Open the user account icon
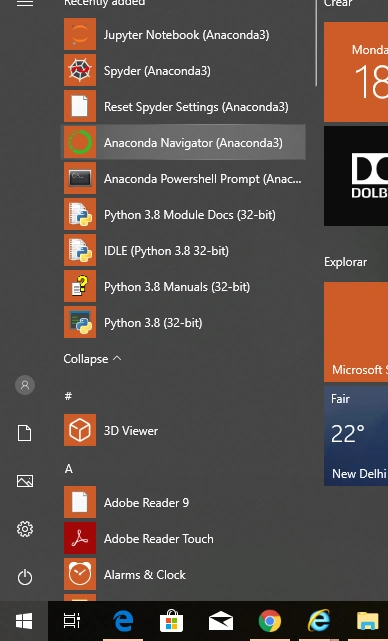 coord(25,385)
